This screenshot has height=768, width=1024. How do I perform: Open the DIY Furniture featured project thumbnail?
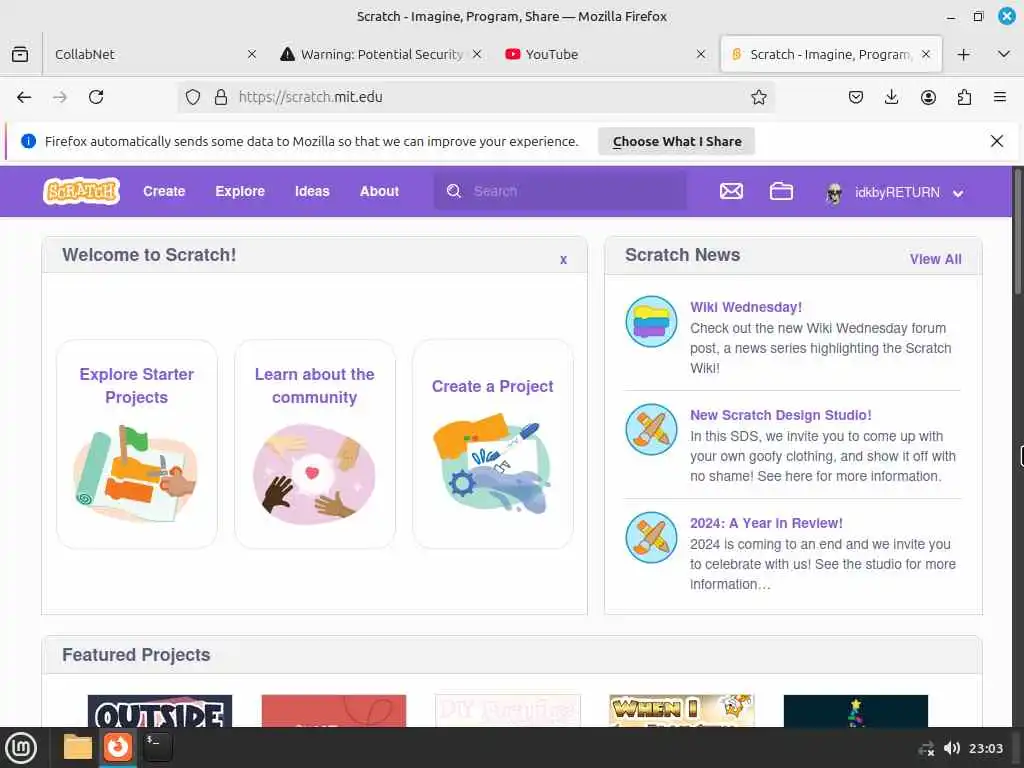point(507,711)
